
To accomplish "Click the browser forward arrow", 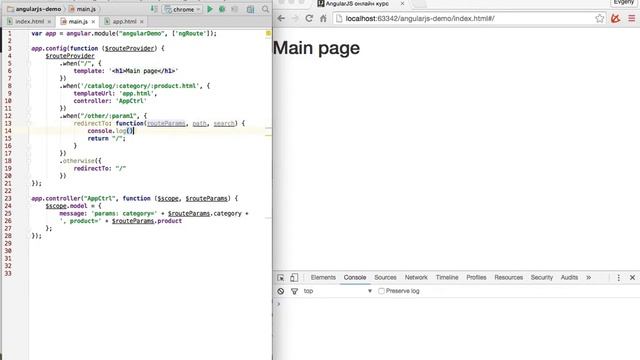I will (x=295, y=18).
